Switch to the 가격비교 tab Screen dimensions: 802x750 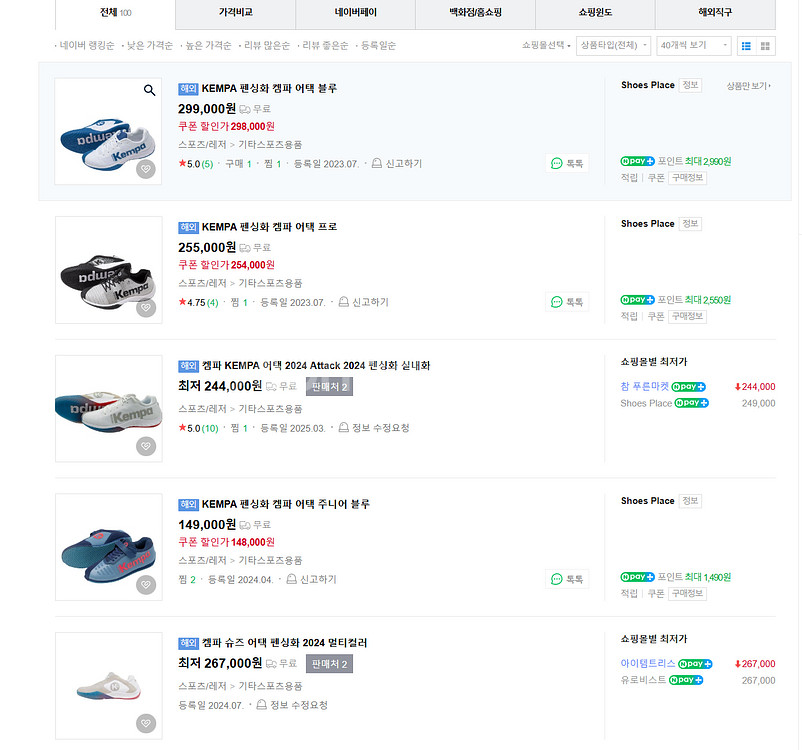click(235, 14)
